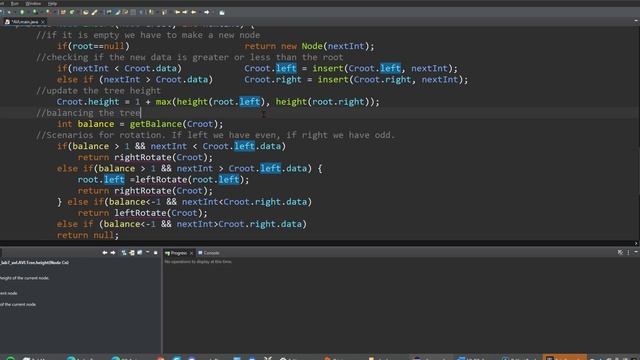Image resolution: width=640 pixels, height=360 pixels.
Task: Click 'No operations to display' message in Progress view
Action: coord(198,262)
